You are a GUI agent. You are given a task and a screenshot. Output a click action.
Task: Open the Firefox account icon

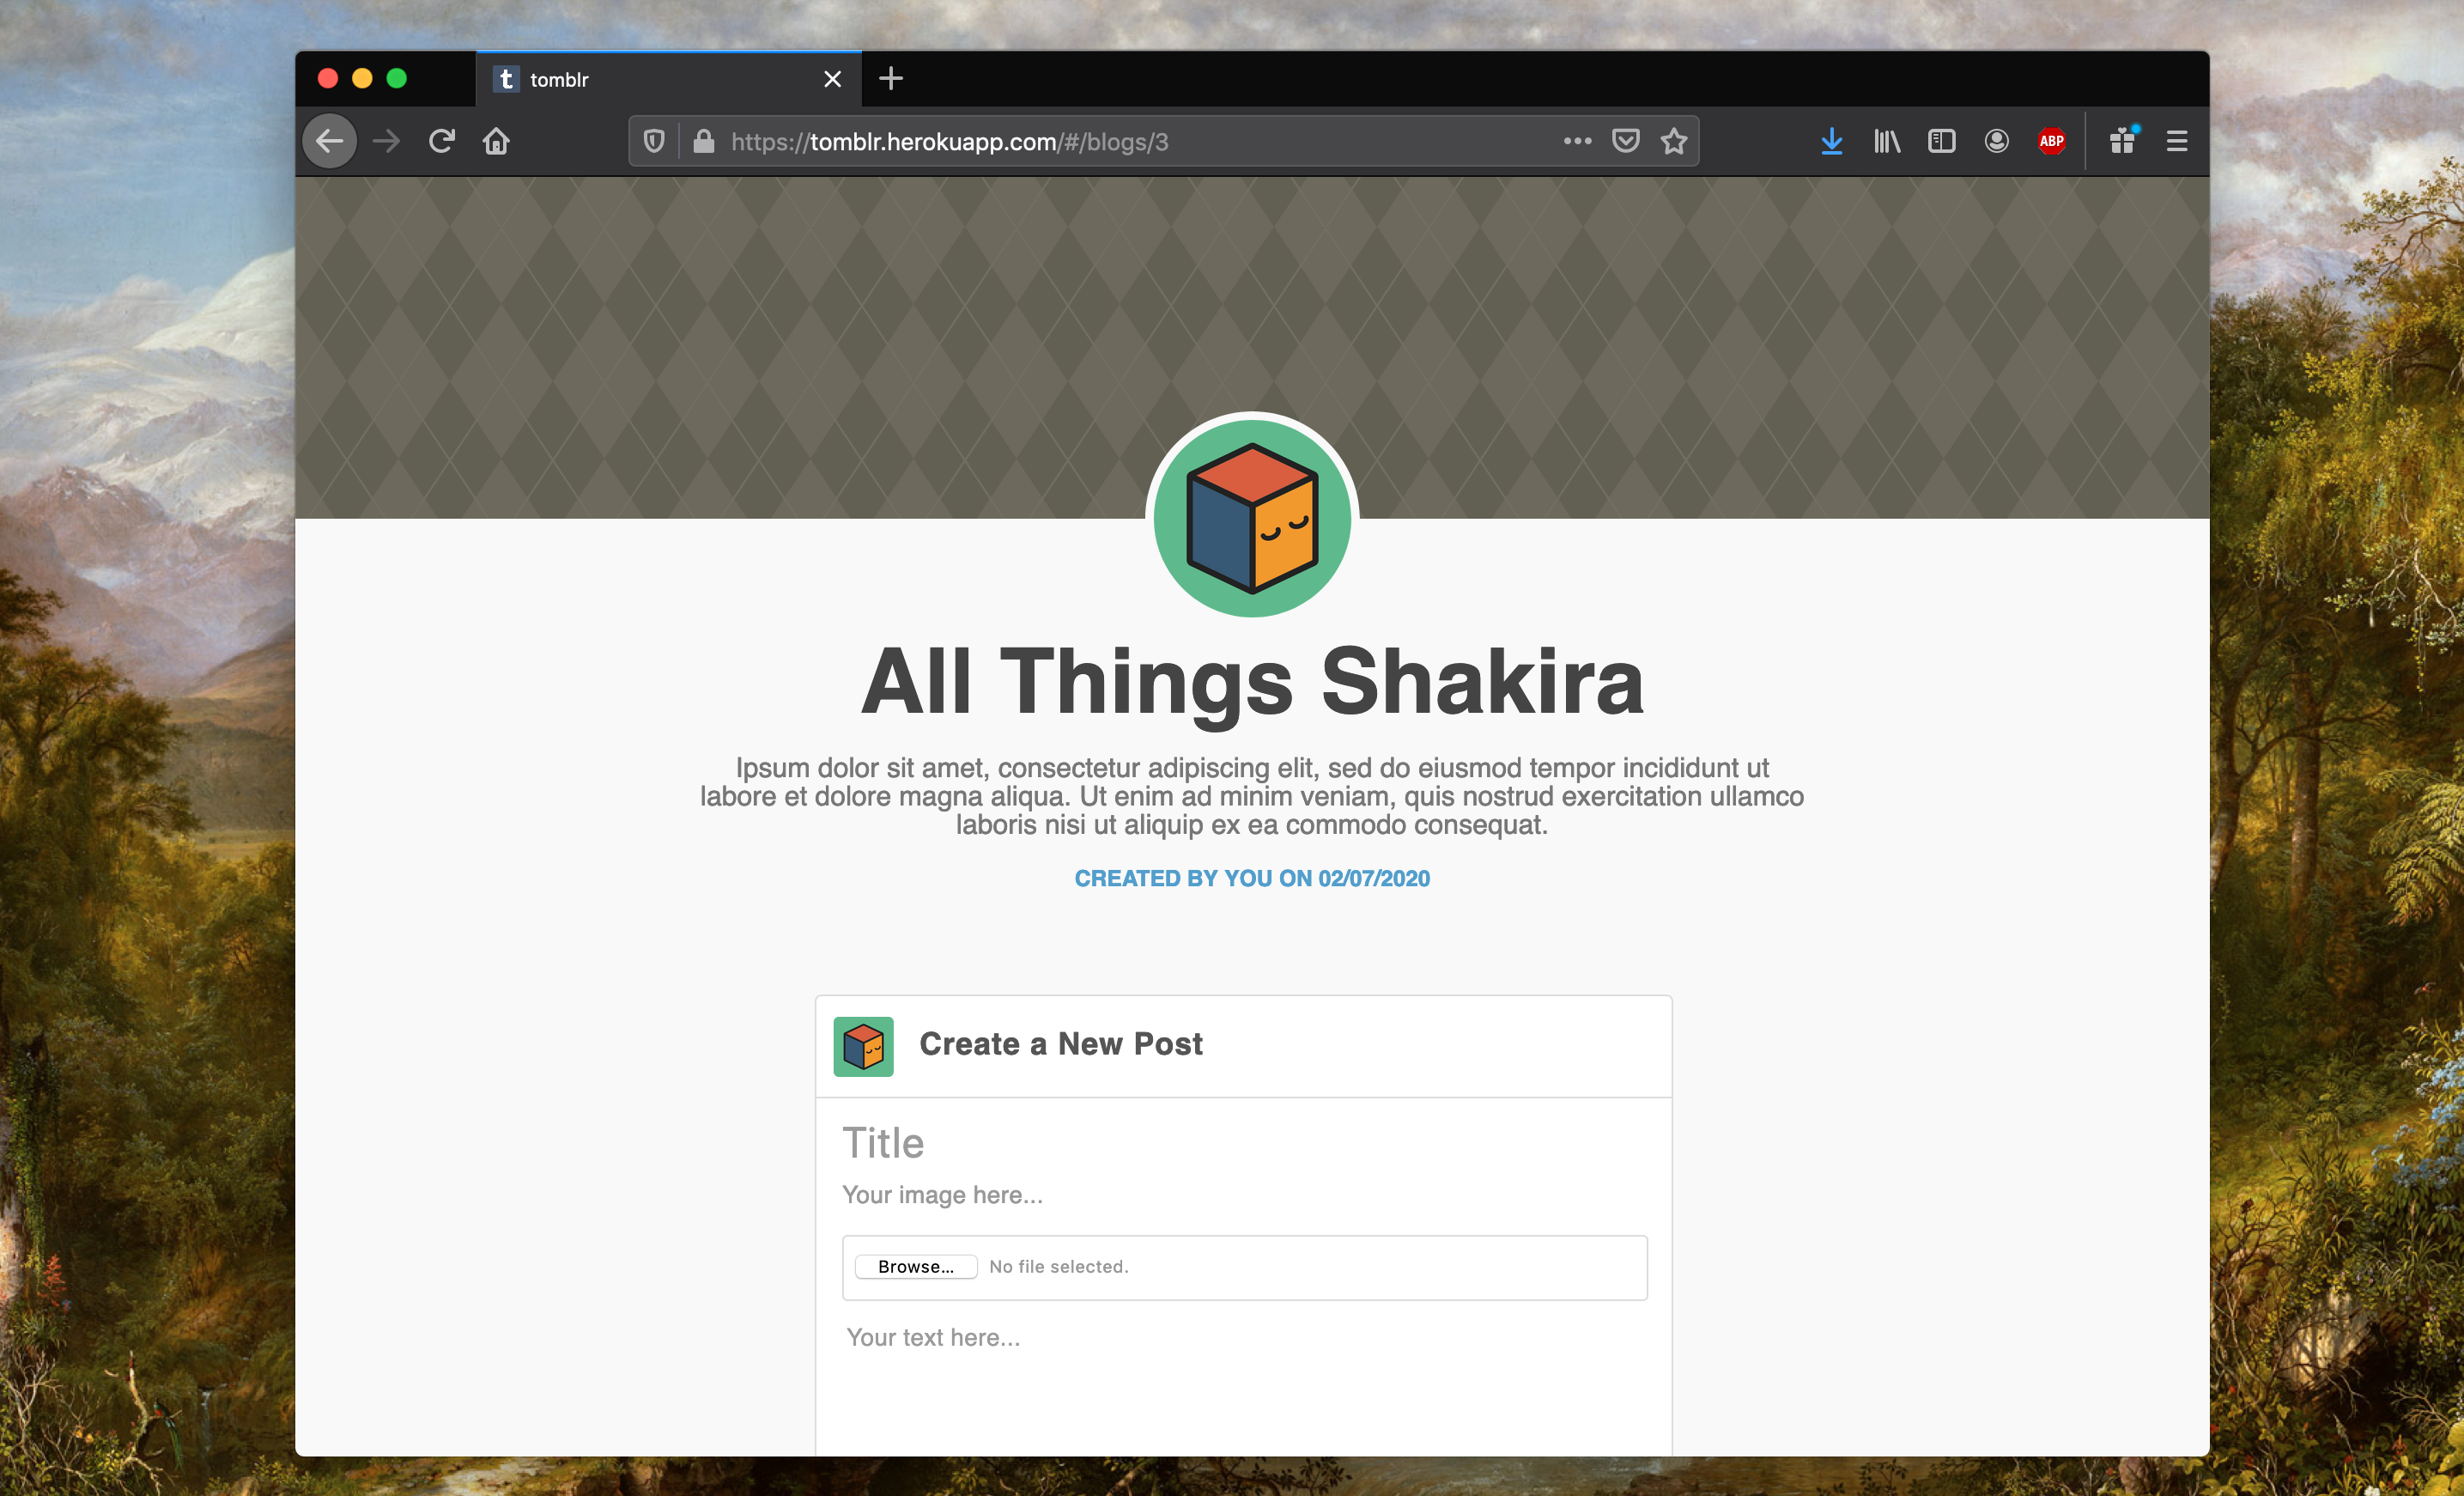tap(1997, 141)
